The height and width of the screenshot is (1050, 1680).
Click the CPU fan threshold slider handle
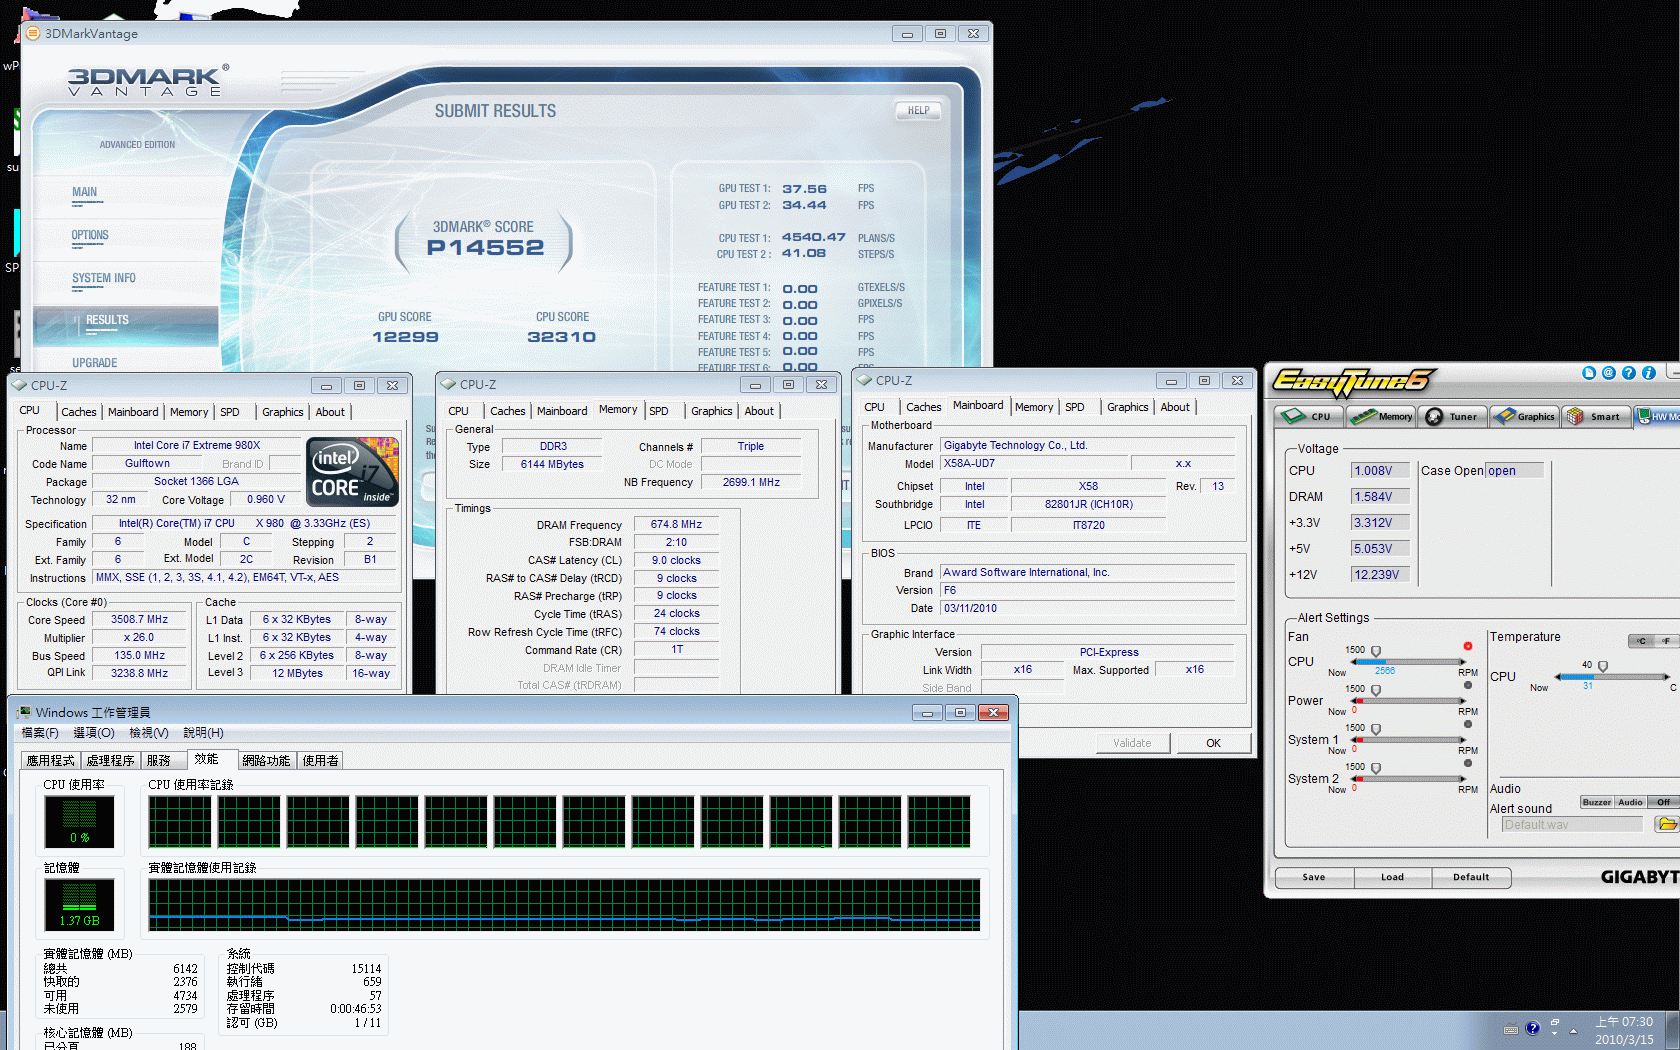click(1376, 652)
